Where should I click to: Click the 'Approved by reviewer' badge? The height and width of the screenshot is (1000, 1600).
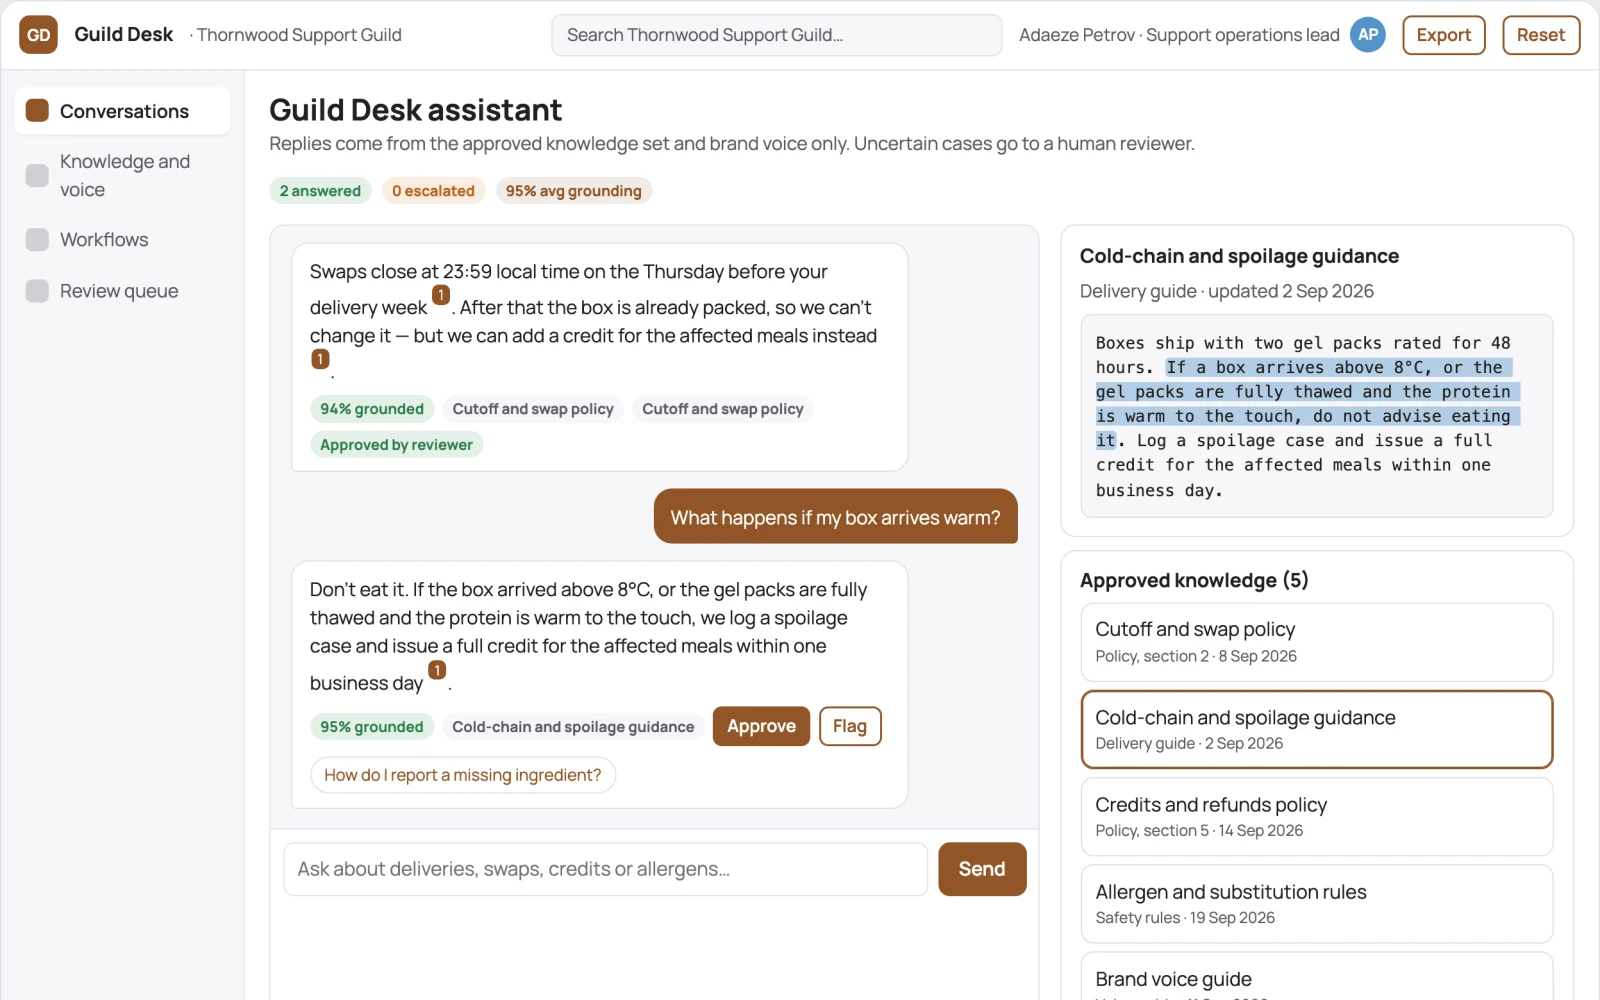396,445
